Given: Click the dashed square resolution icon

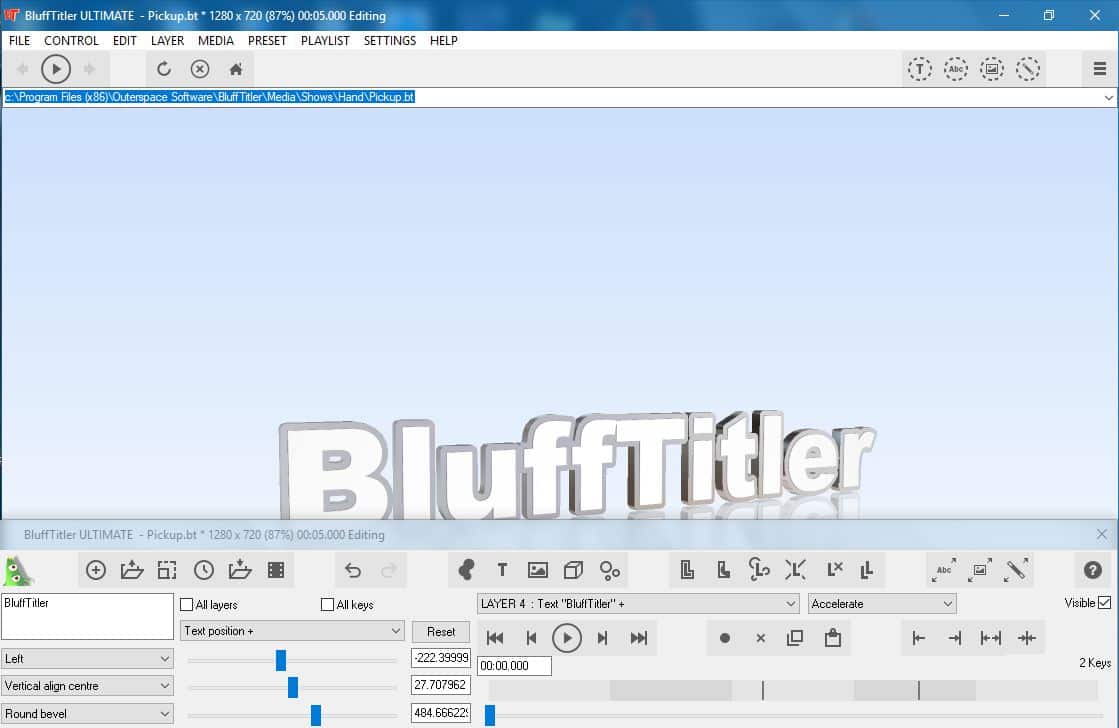Looking at the screenshot, I should [167, 570].
